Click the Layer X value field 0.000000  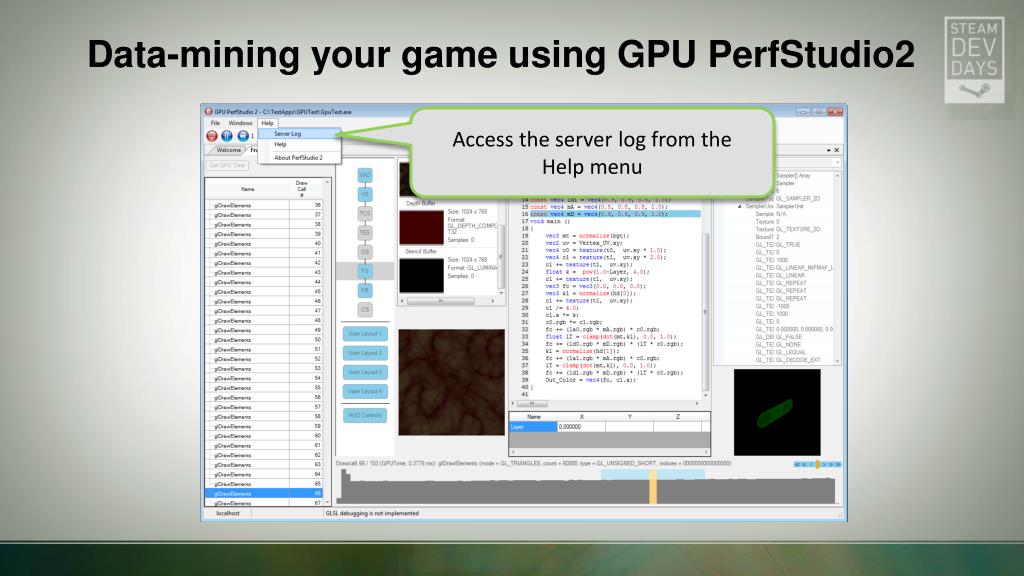(x=581, y=426)
